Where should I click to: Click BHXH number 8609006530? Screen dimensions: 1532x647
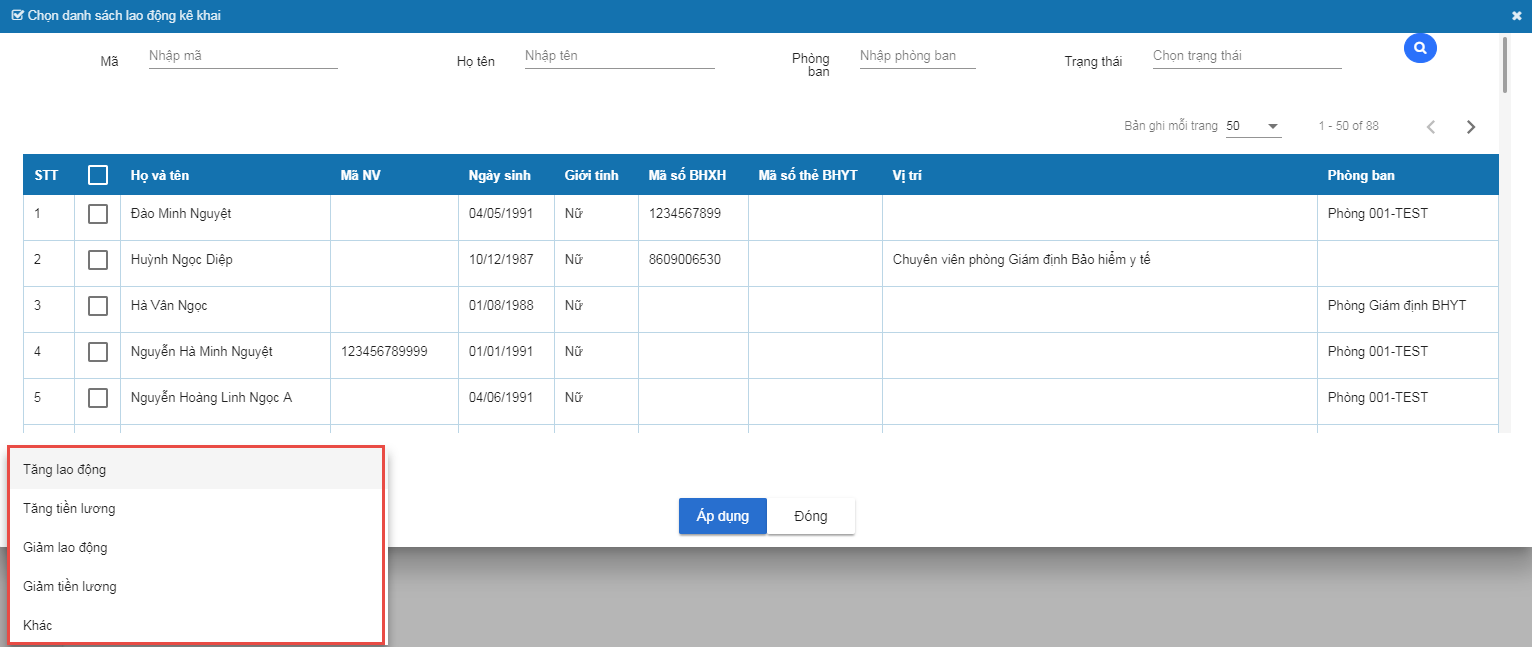(685, 260)
